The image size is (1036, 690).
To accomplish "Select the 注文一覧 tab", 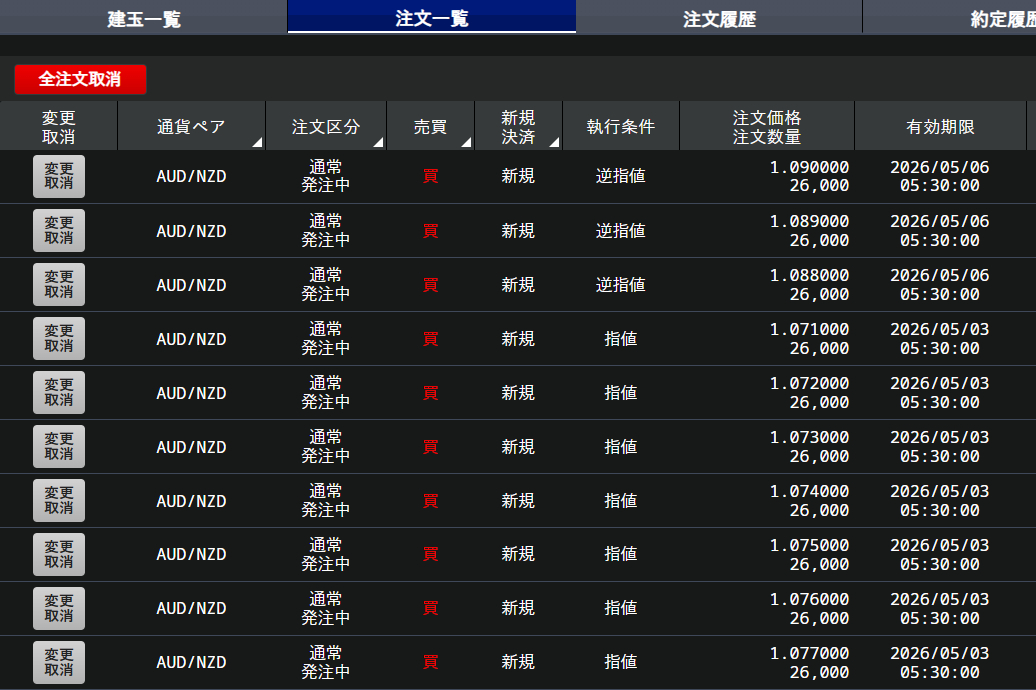I will pos(431,17).
